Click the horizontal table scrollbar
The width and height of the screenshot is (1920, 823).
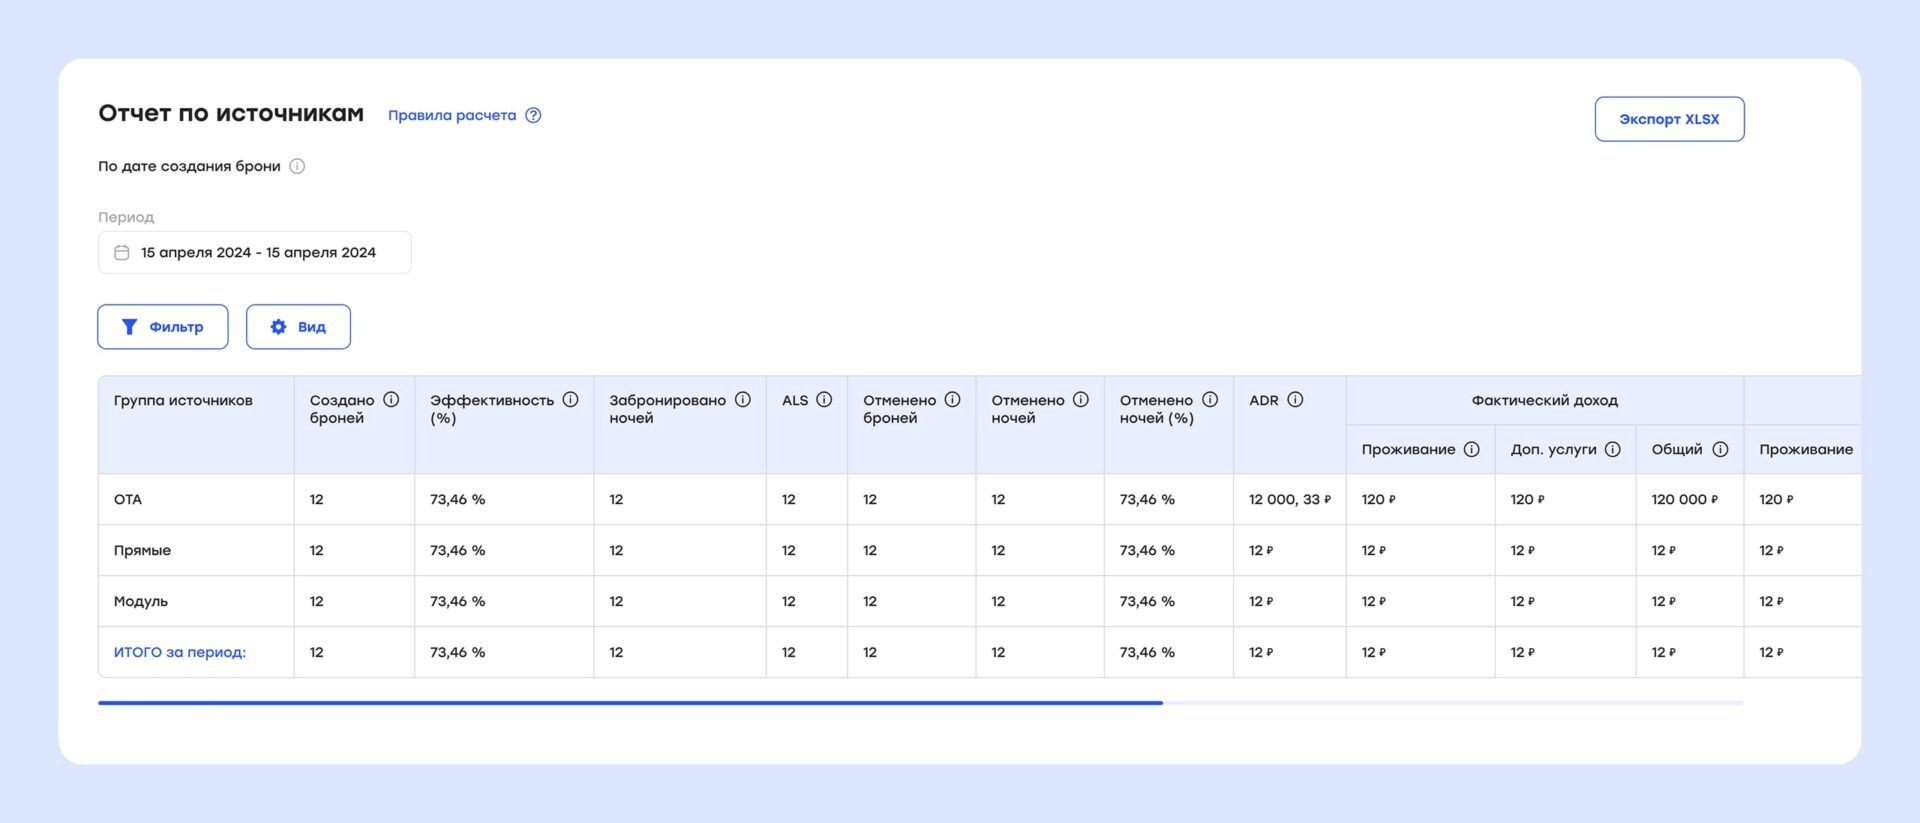(630, 703)
